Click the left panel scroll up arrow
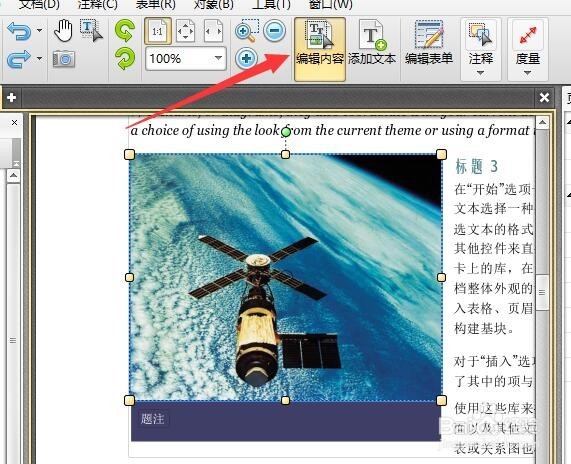The width and height of the screenshot is (571, 464). 13,176
